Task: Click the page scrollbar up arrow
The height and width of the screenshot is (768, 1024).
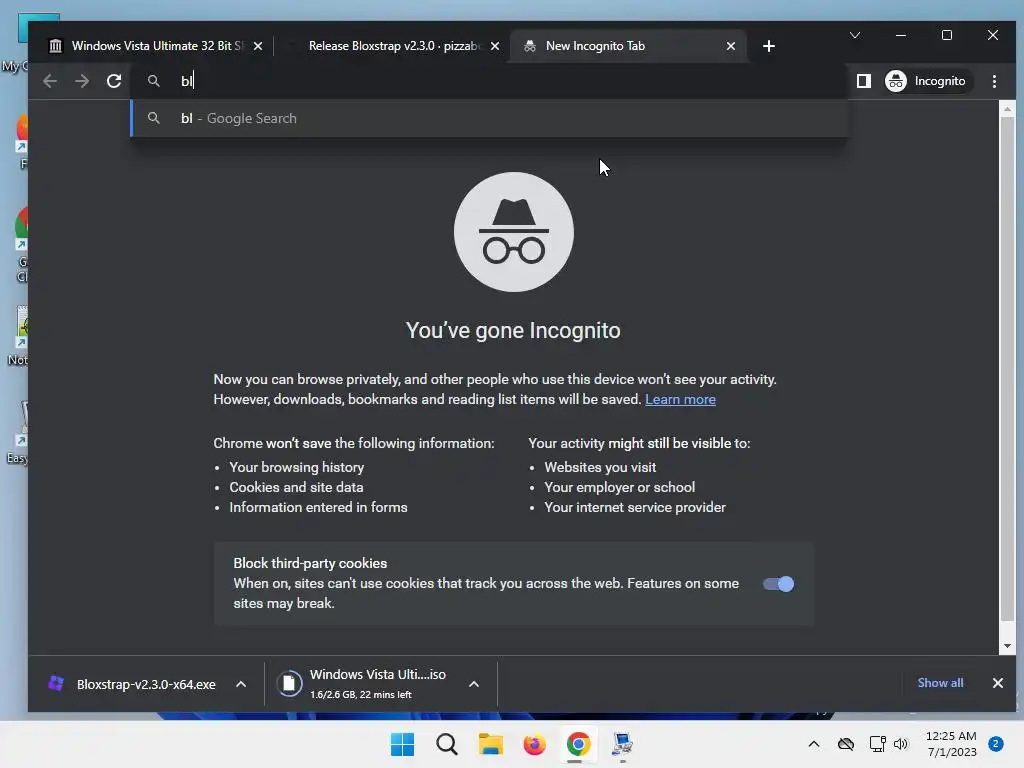Action: (x=1007, y=109)
